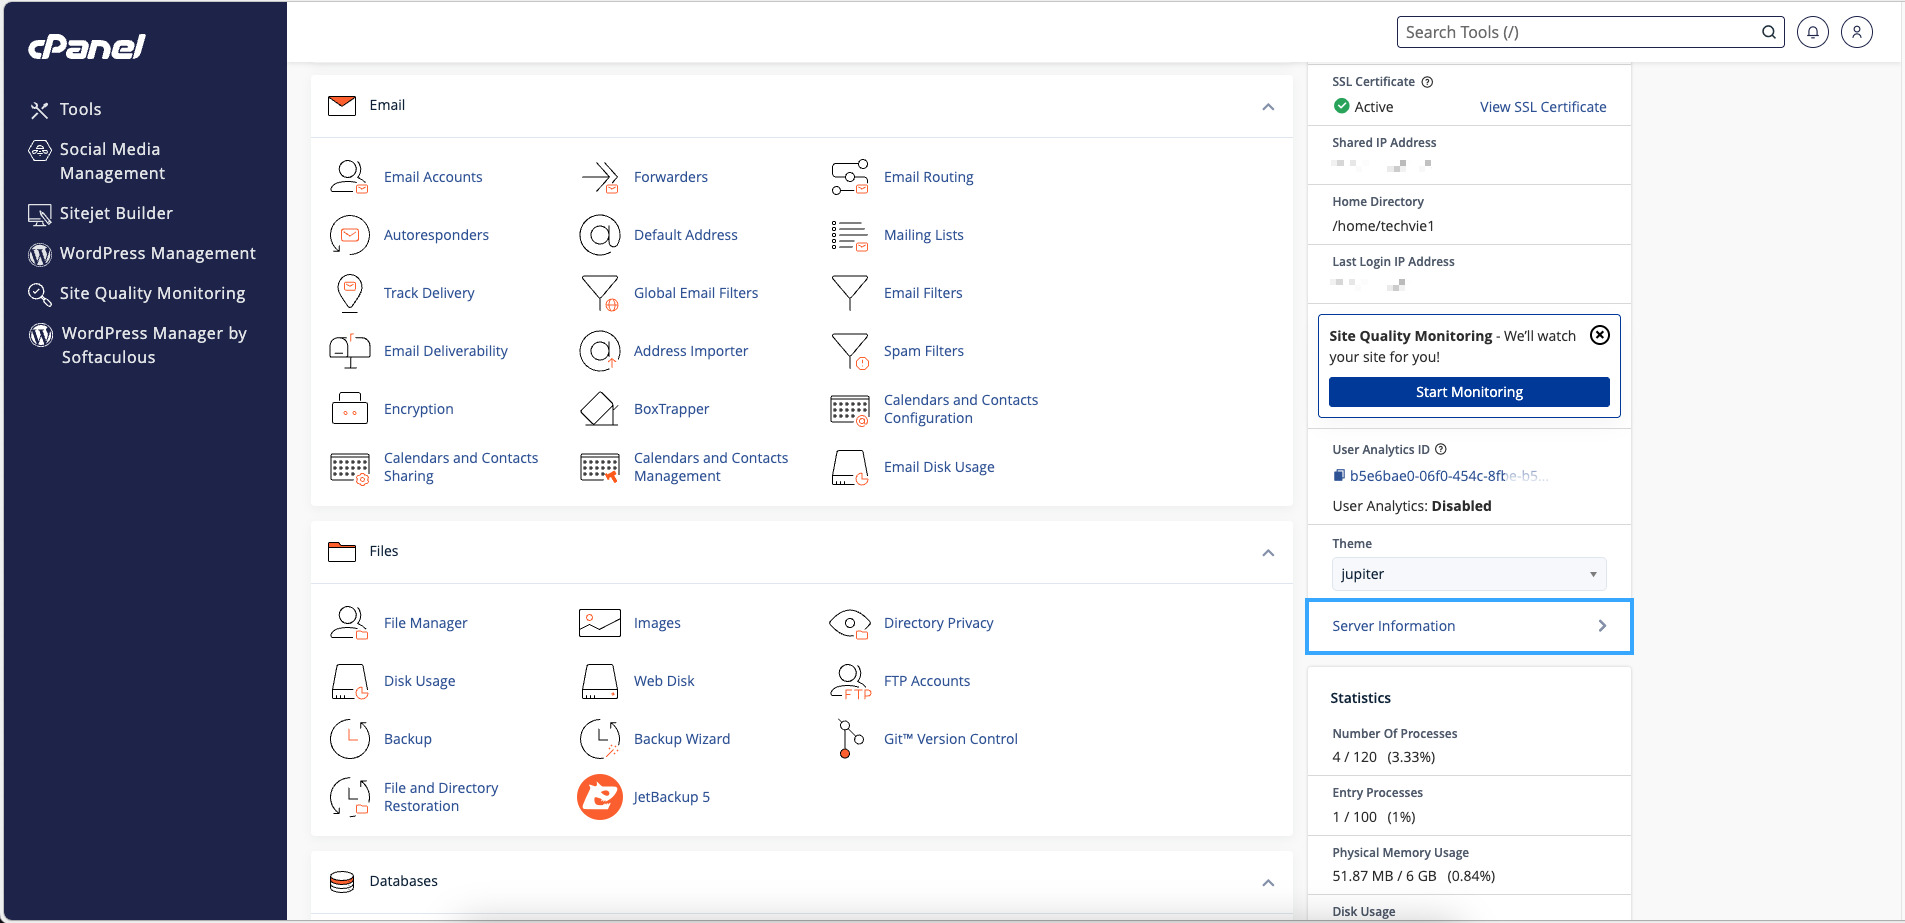This screenshot has width=1905, height=923.
Task: Open the FTP Accounts tool
Action: pyautogui.click(x=926, y=680)
